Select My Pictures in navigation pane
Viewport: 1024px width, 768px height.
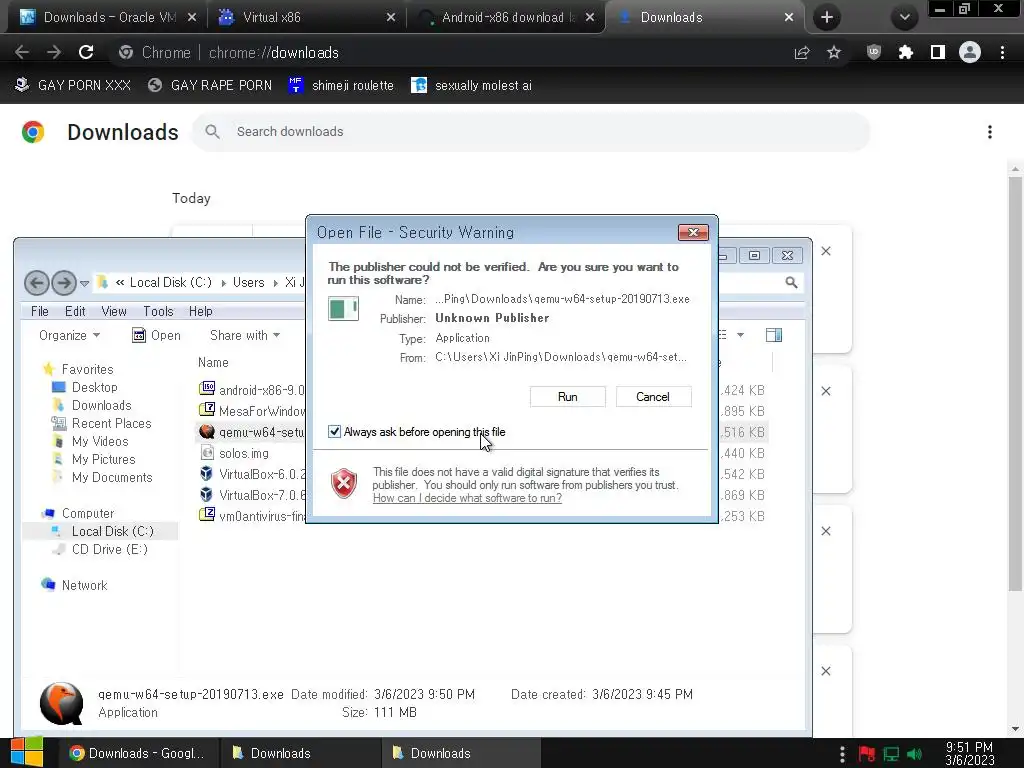pos(94,459)
